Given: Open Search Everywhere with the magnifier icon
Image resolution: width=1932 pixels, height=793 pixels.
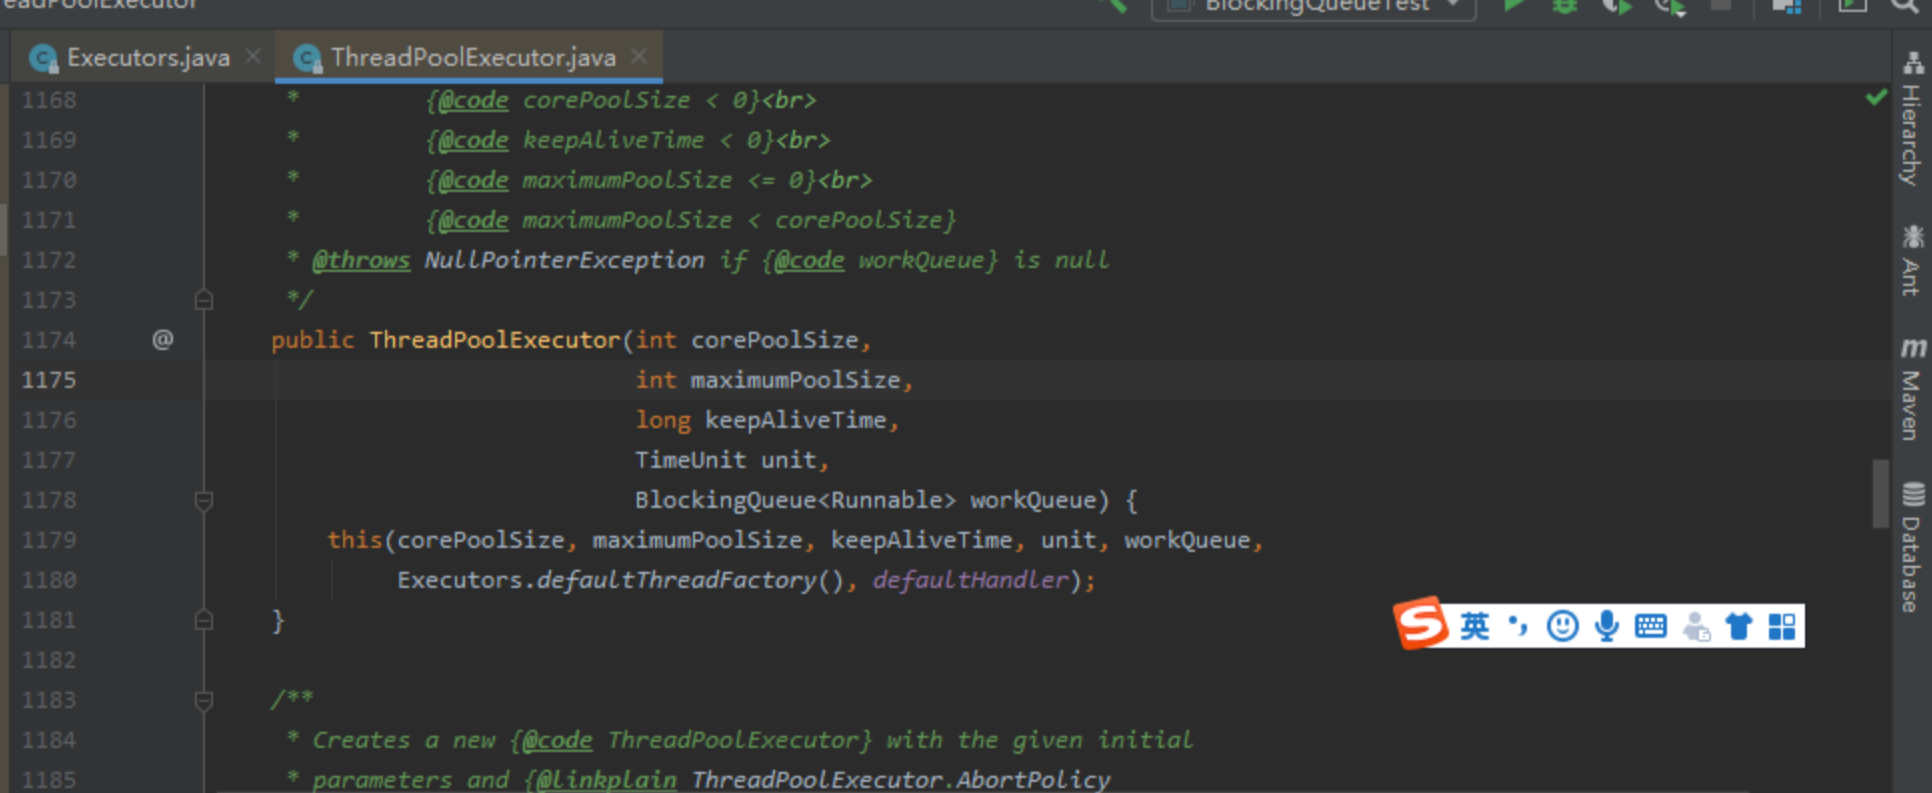Looking at the screenshot, I should click(x=1905, y=6).
